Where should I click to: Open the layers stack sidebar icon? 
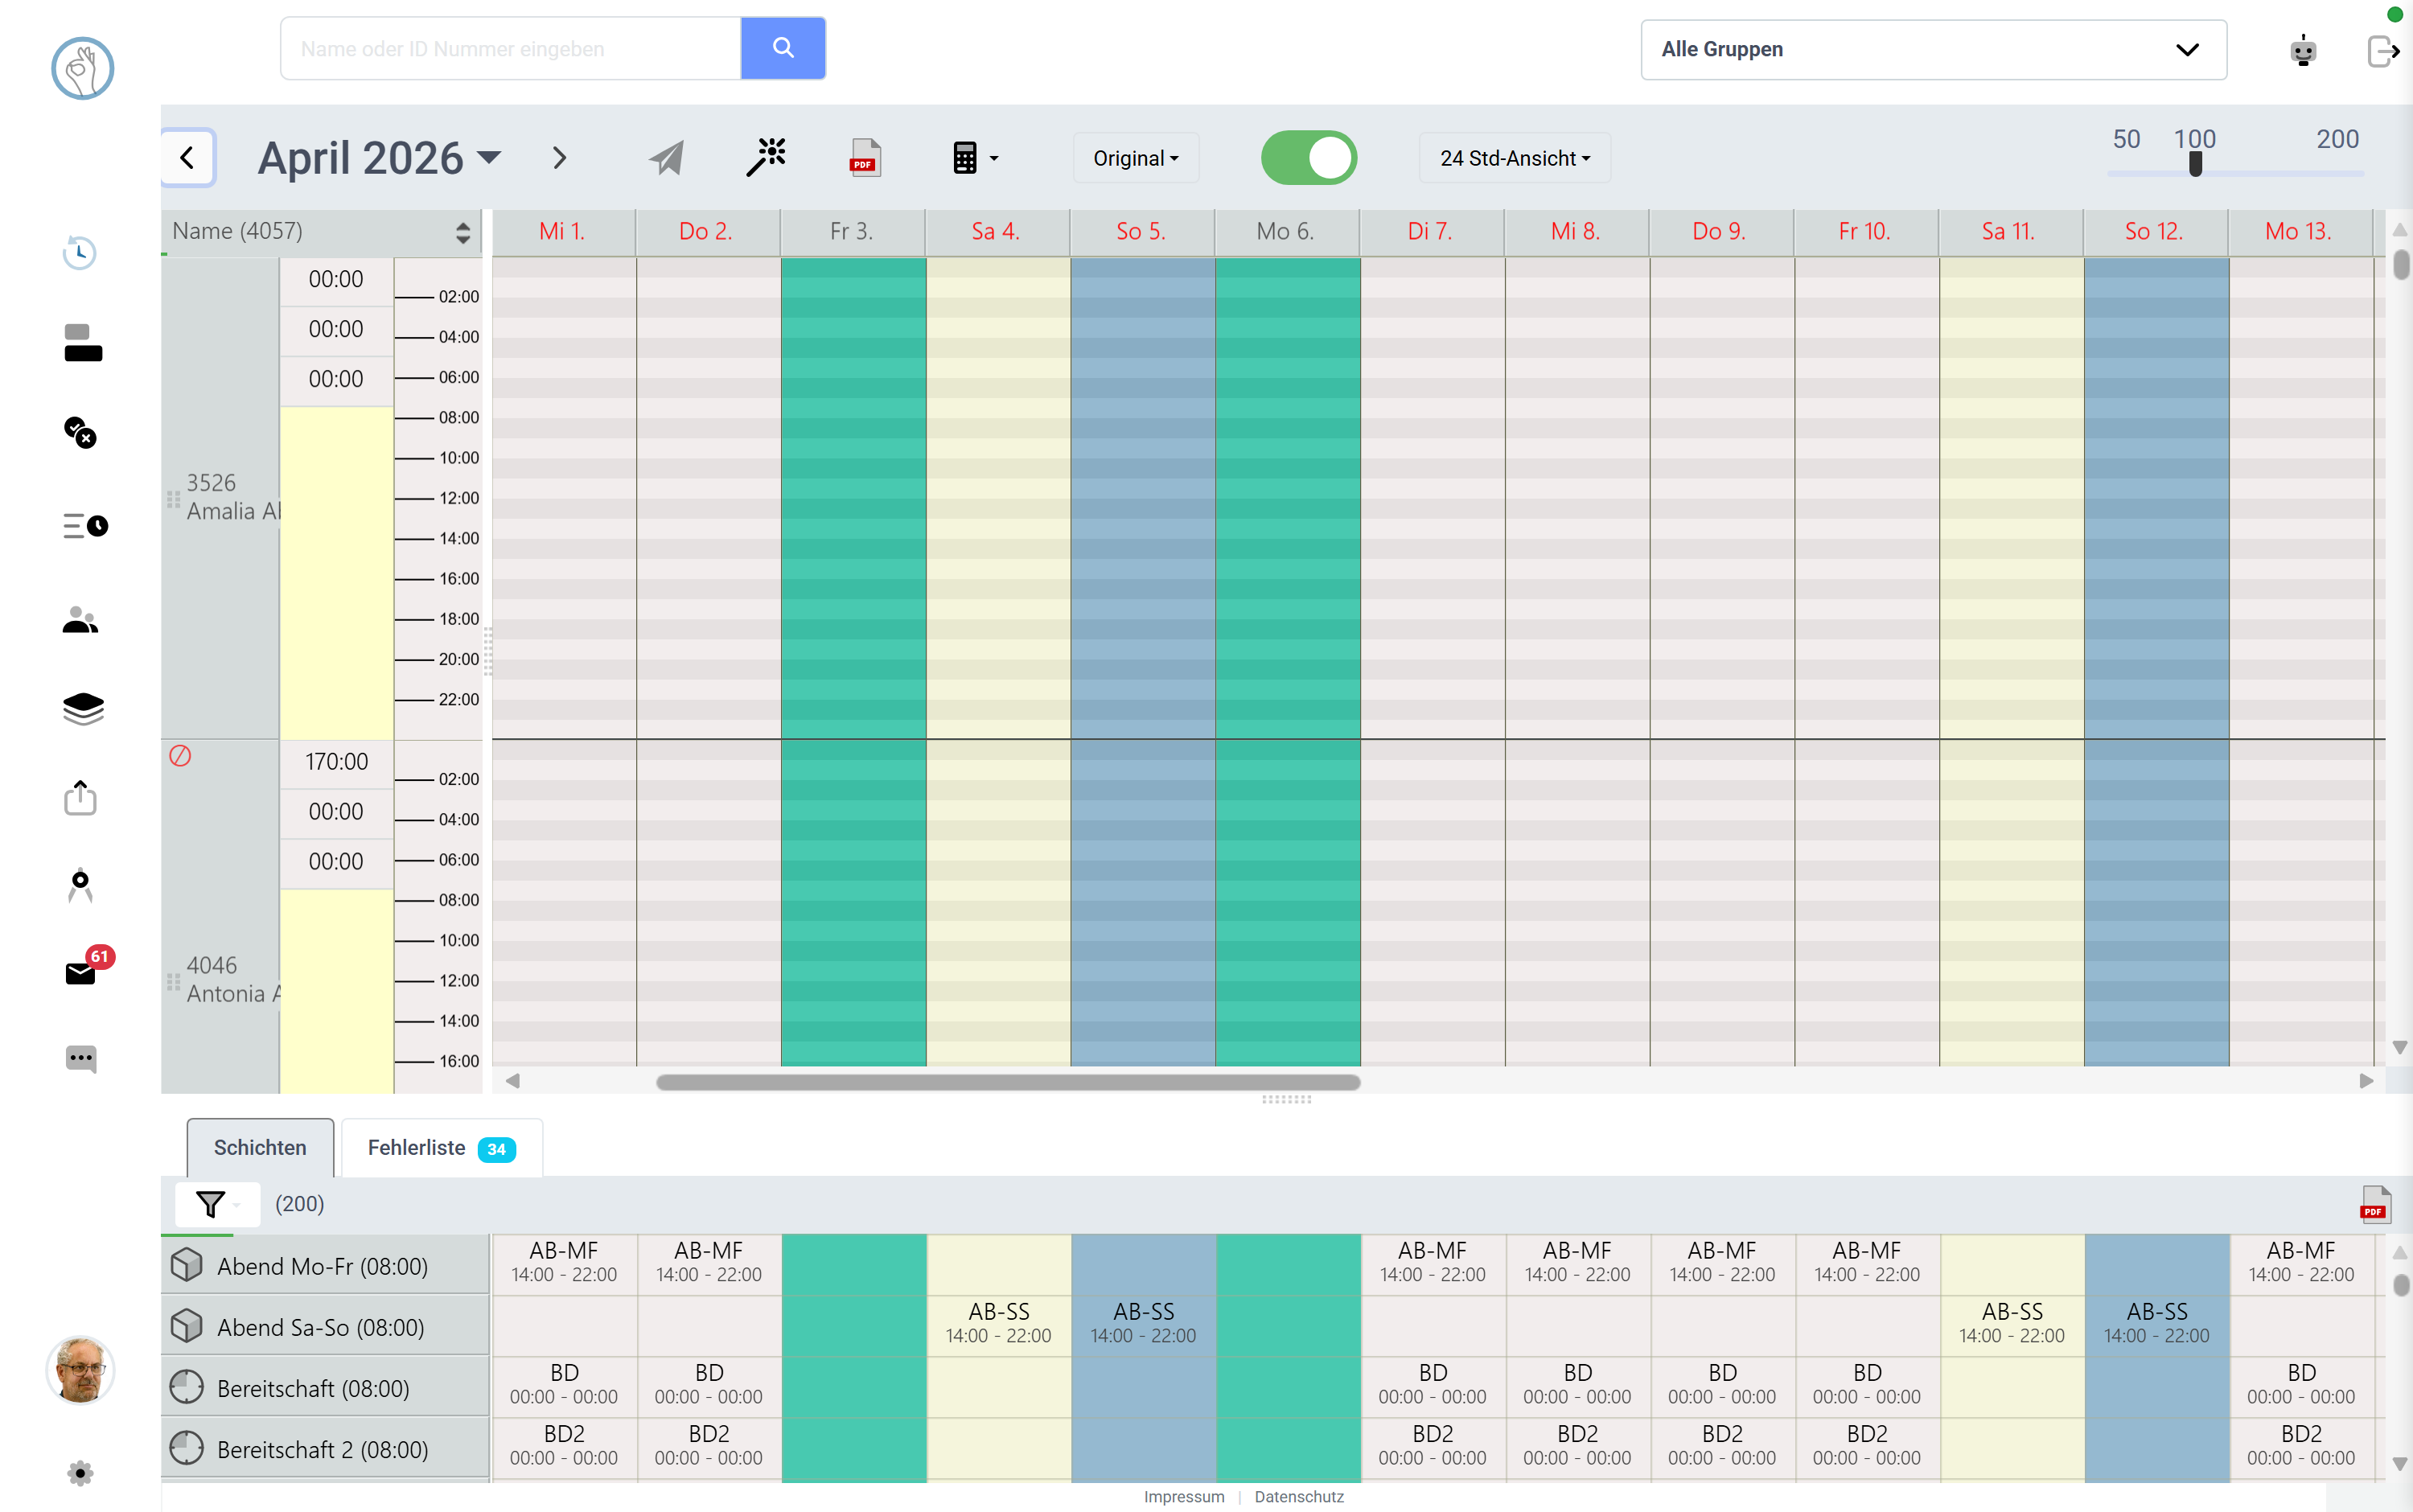point(83,709)
